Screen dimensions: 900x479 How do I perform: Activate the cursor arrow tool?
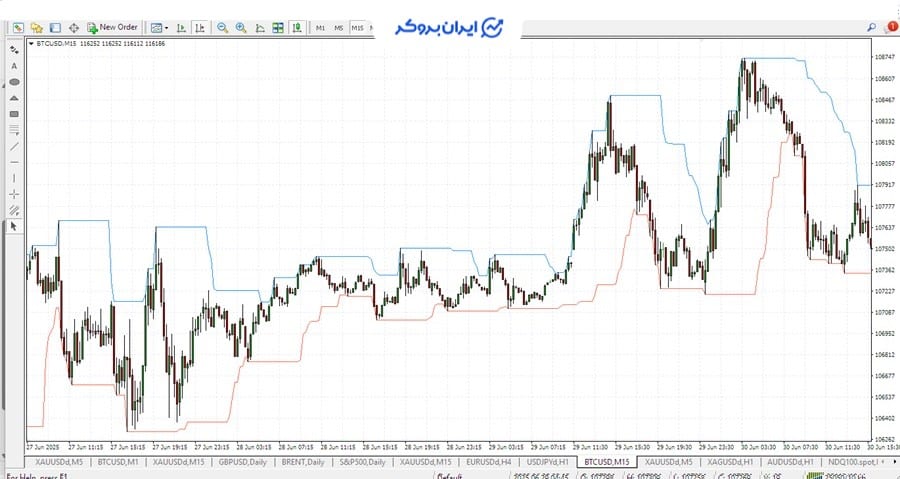pos(14,227)
